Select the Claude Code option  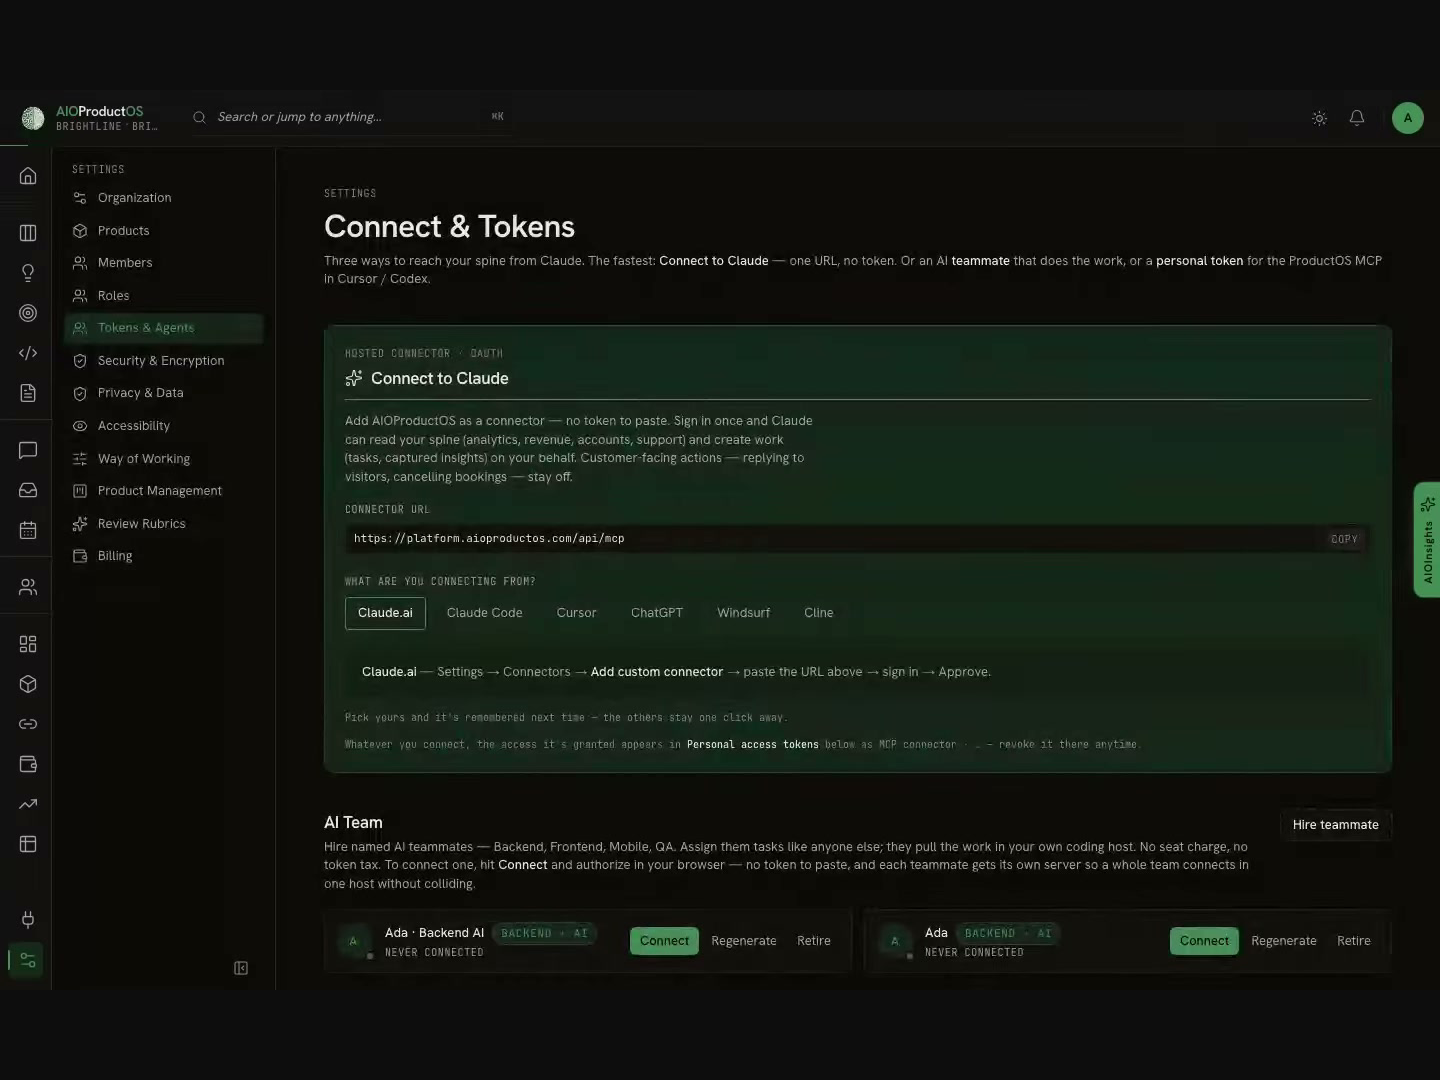(484, 613)
